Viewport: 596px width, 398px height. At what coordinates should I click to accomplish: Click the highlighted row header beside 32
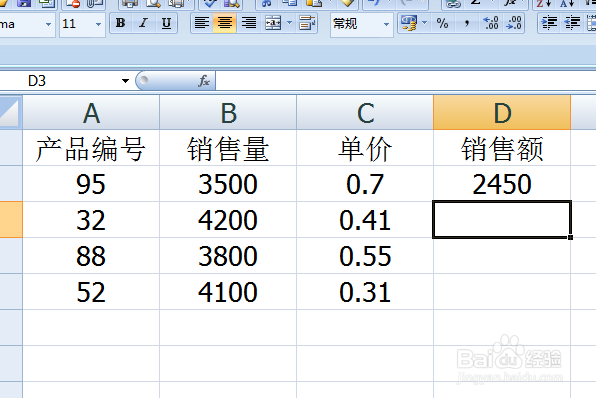(11, 220)
